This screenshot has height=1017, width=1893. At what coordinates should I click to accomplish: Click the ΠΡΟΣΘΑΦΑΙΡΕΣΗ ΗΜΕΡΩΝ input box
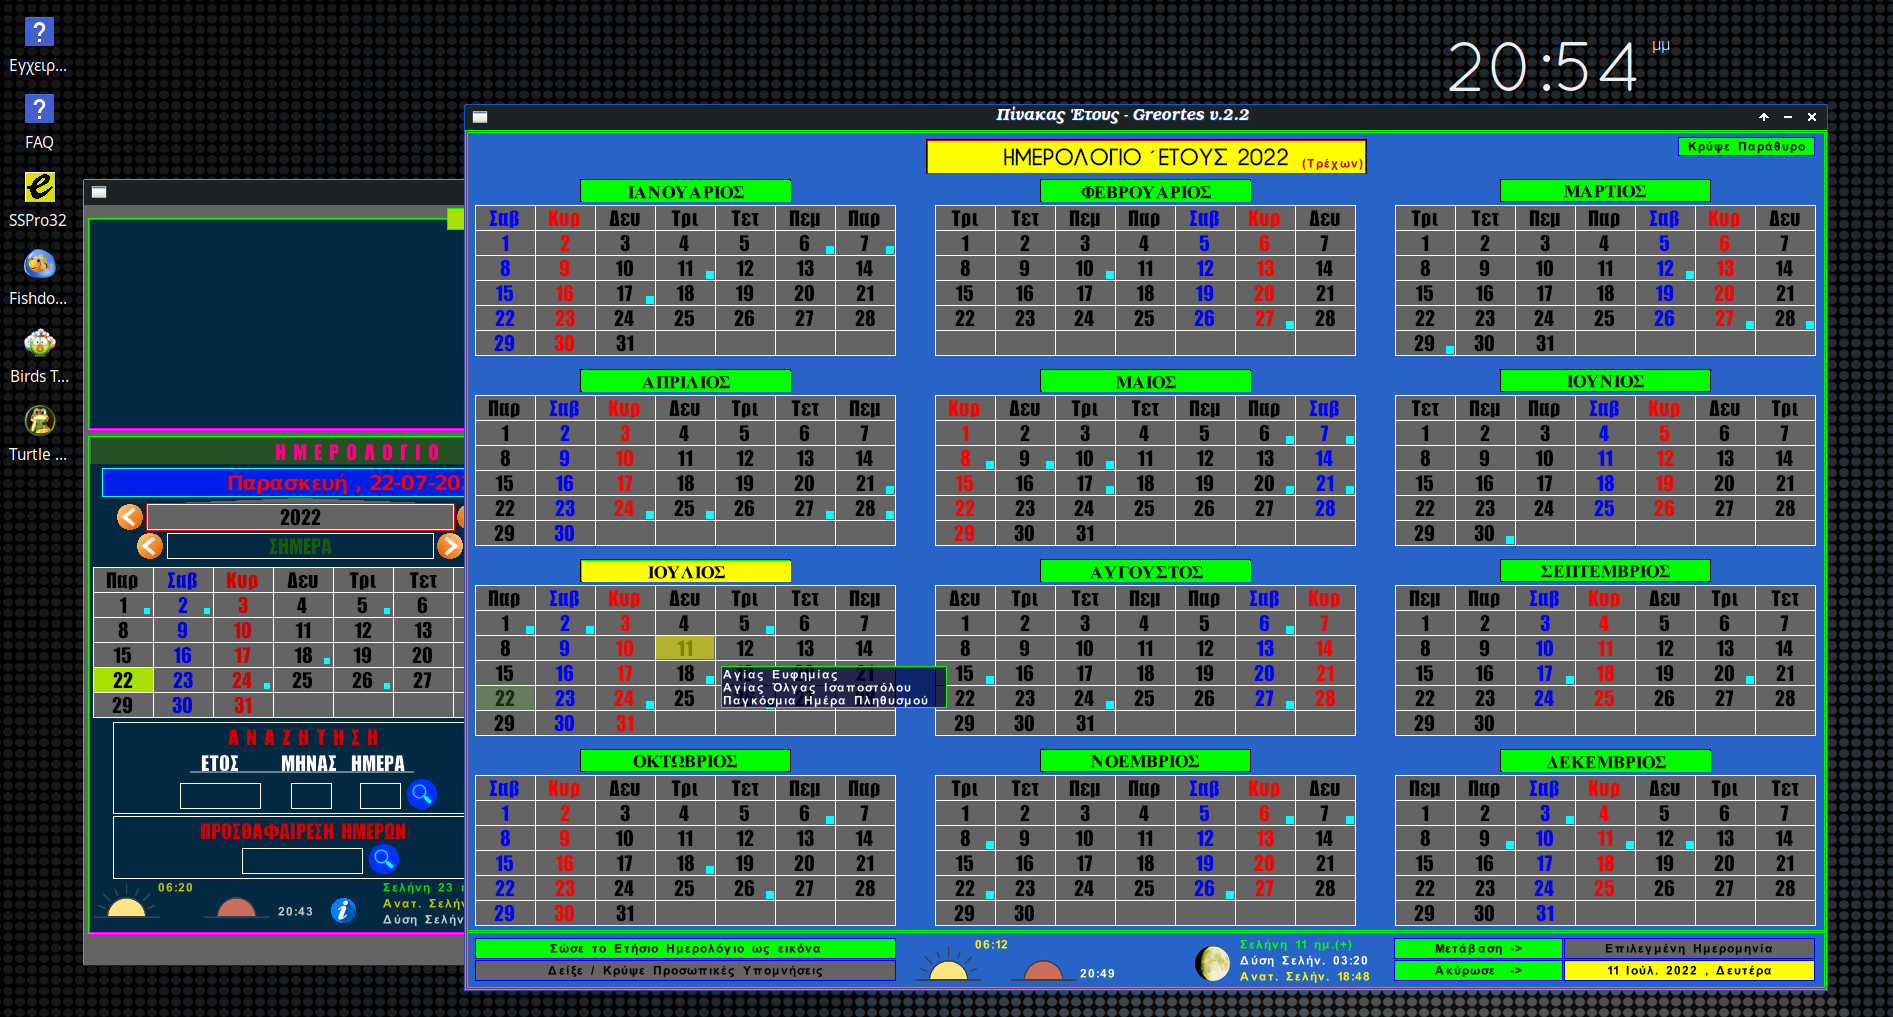[302, 861]
